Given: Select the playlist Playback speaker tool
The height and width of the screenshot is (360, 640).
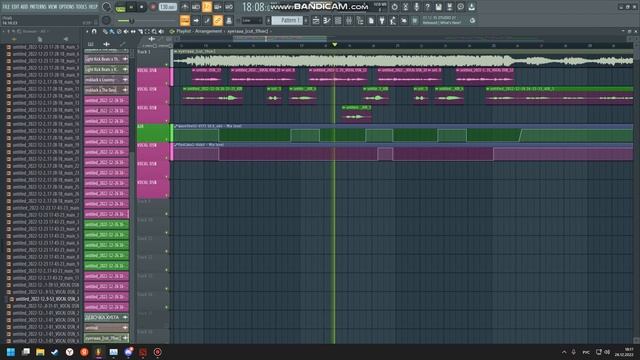Looking at the screenshot, I should click(161, 31).
